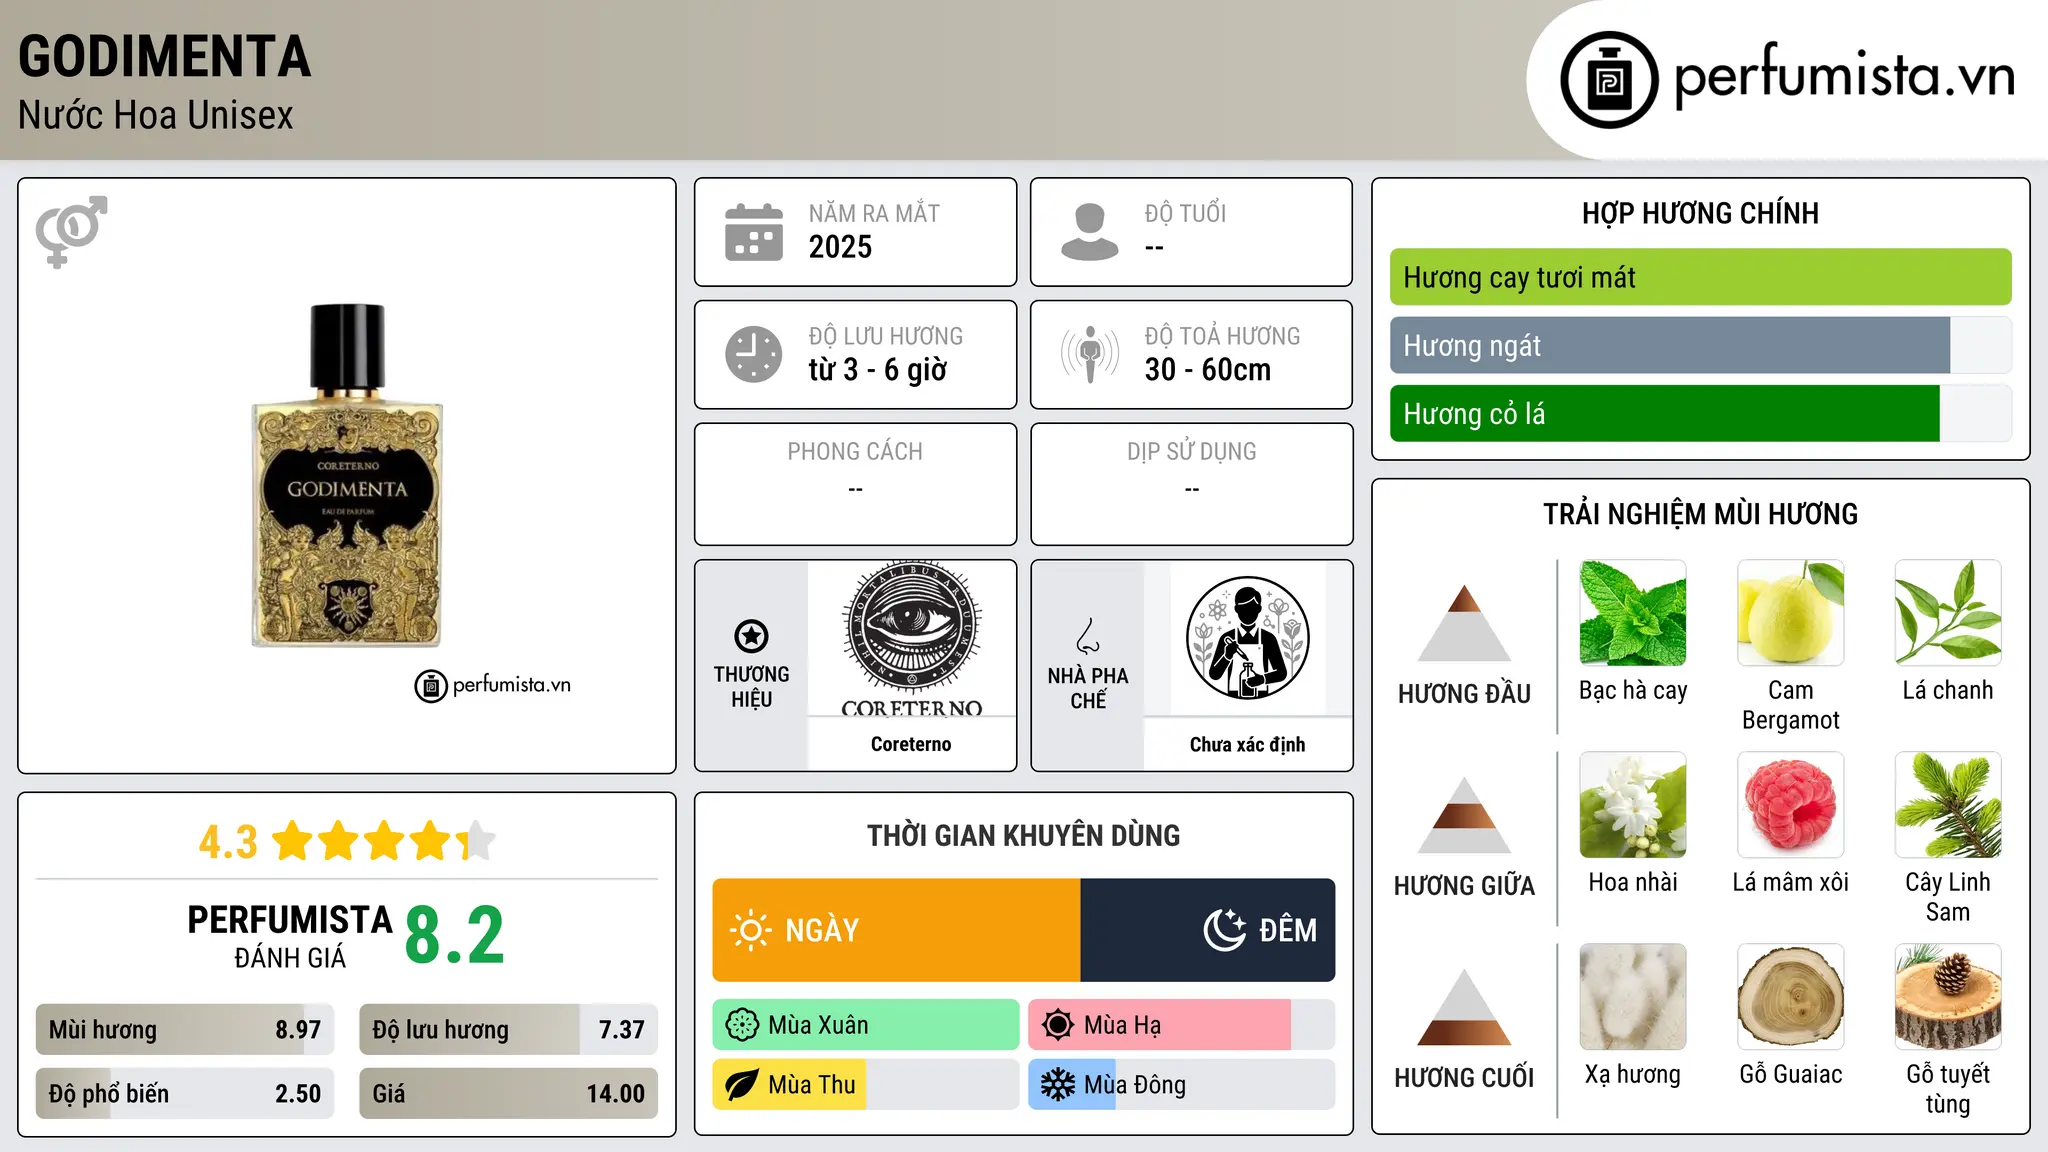The width and height of the screenshot is (2048, 1152).
Task: Click the perfumista.vn bottle logo icon
Action: 1609,80
